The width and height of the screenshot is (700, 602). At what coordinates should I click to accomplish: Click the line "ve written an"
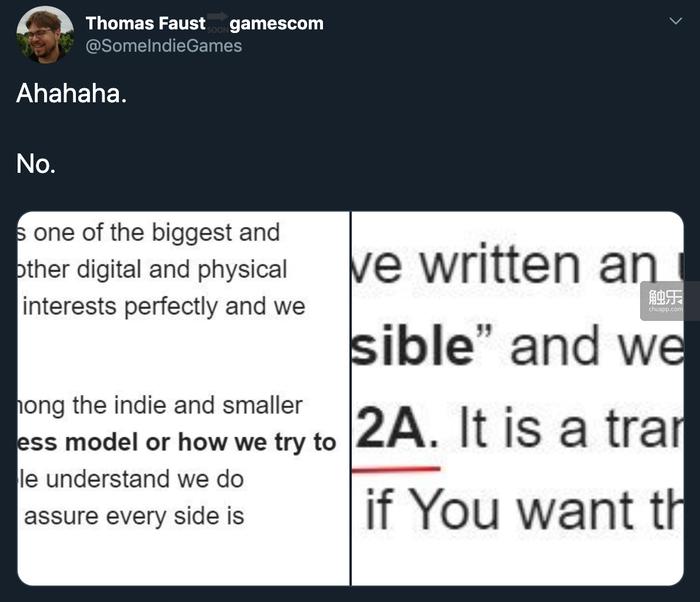[500, 265]
